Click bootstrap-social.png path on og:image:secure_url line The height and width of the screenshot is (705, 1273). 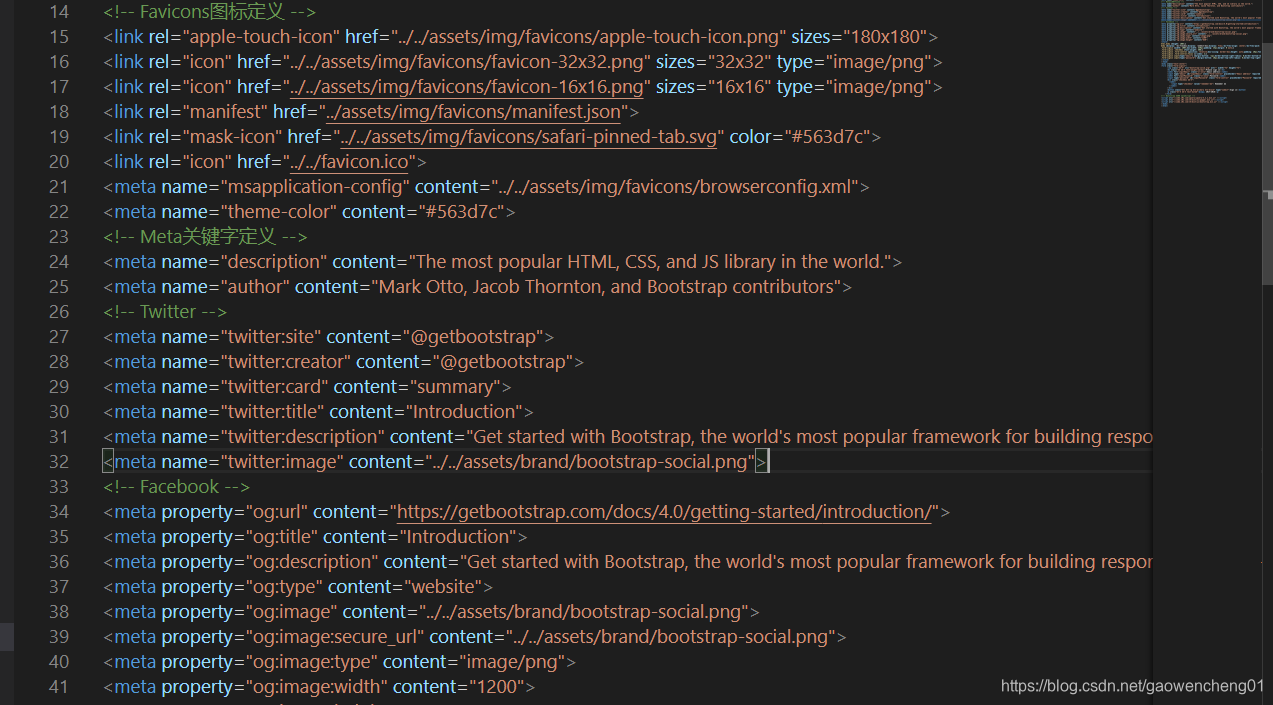(672, 637)
